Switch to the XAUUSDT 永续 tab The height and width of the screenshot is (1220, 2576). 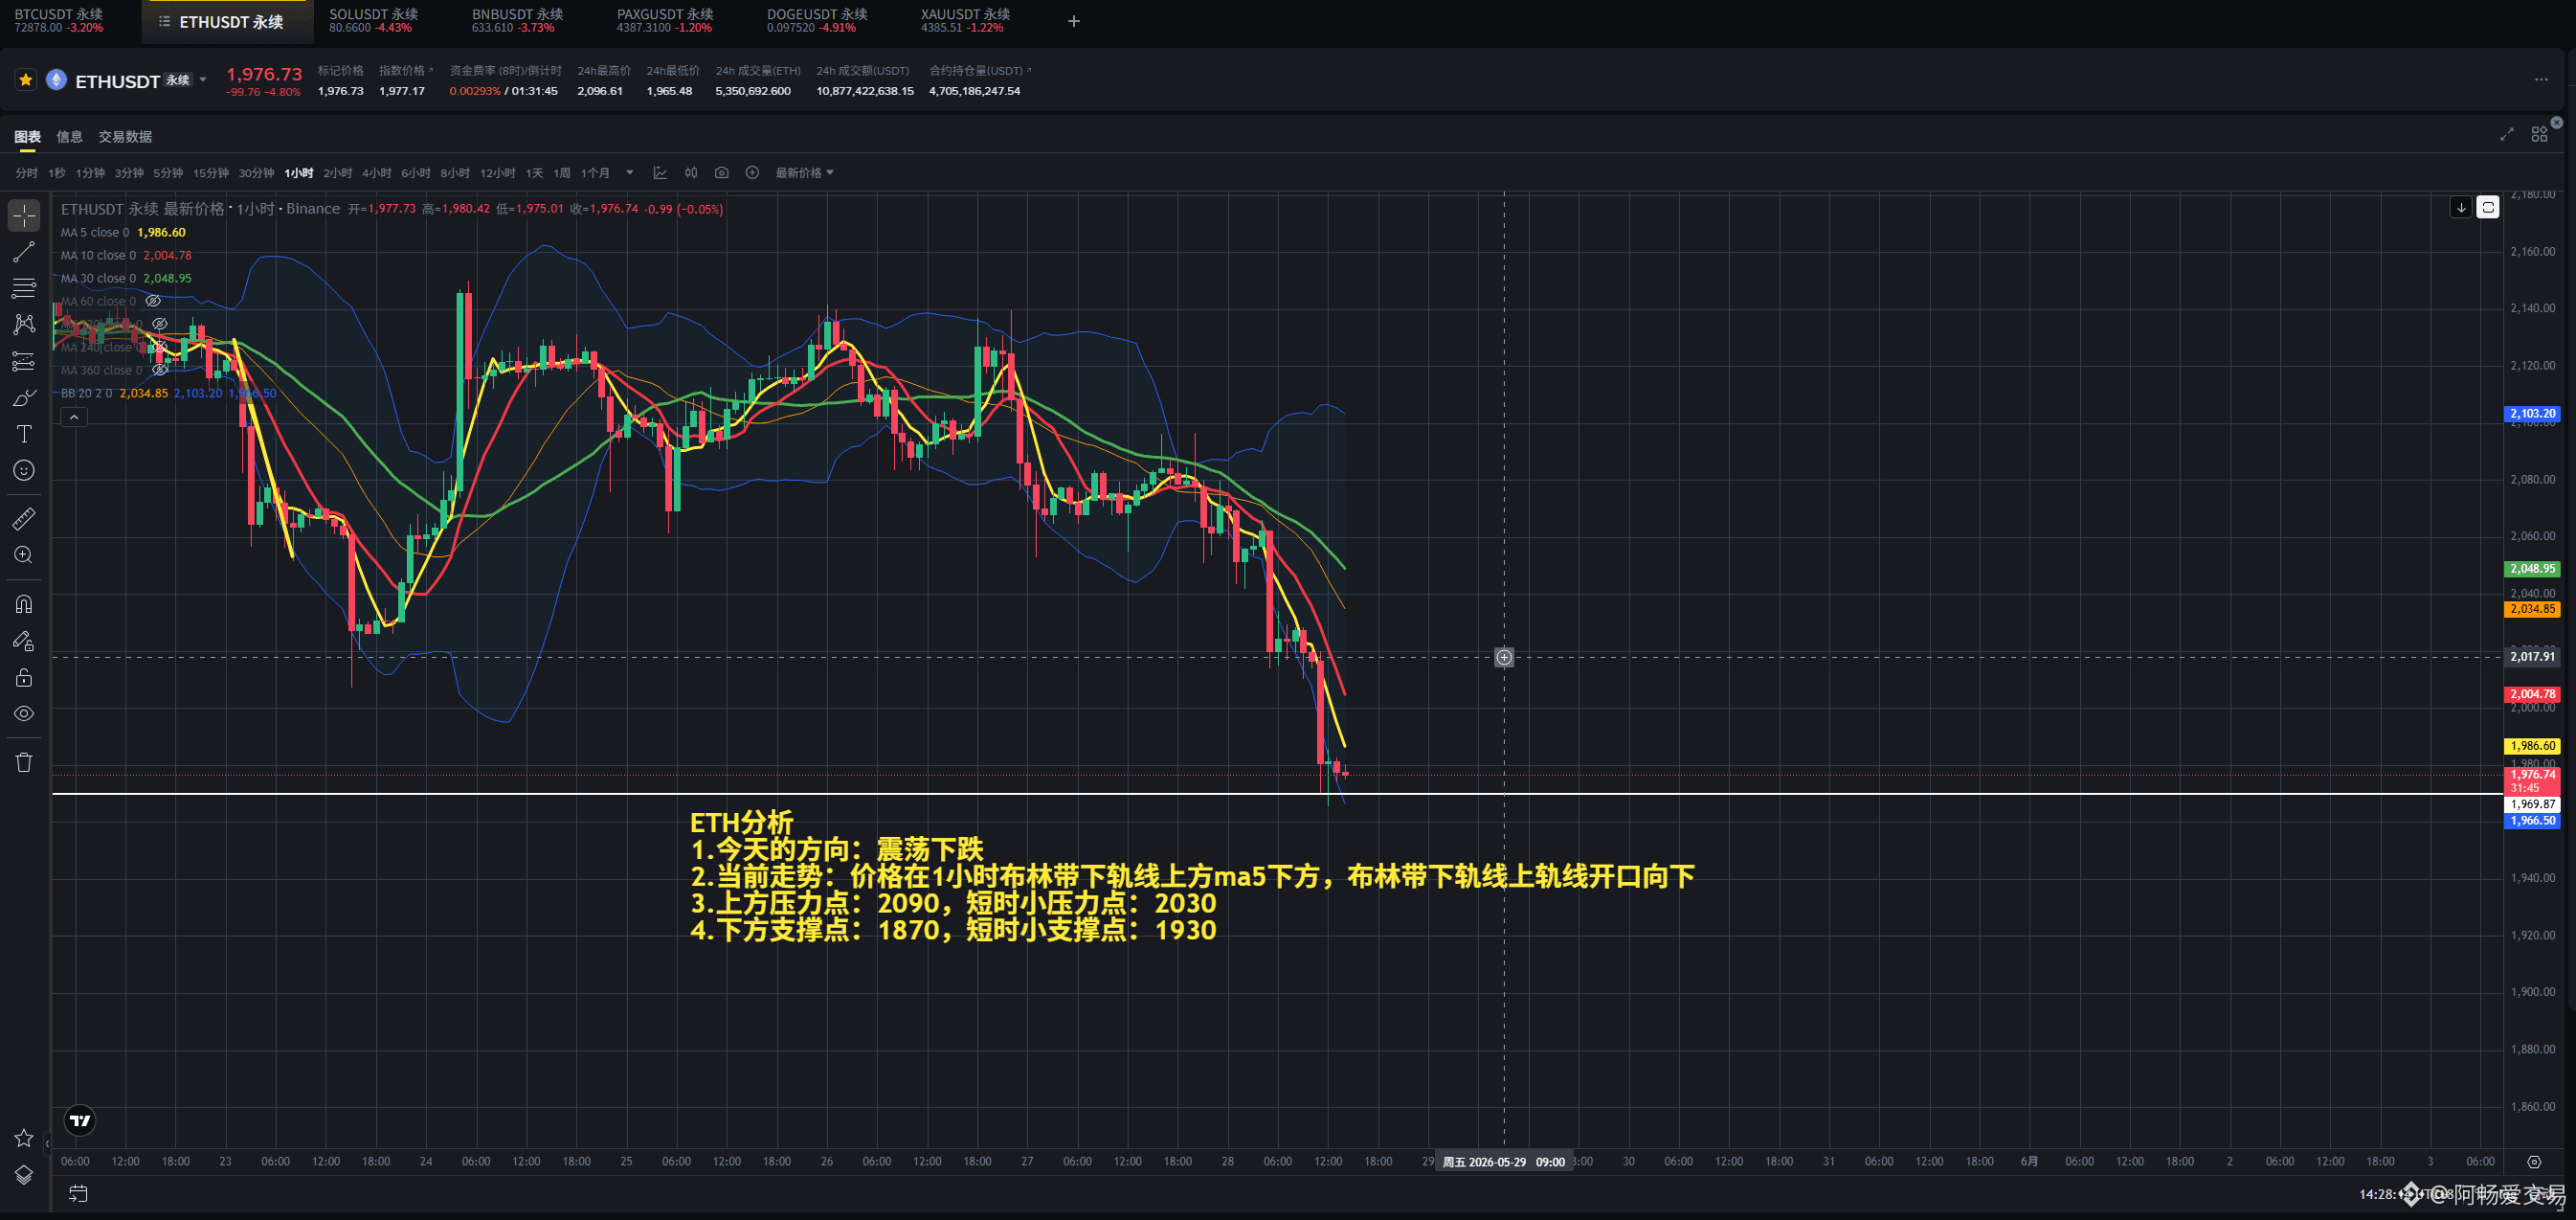[965, 21]
